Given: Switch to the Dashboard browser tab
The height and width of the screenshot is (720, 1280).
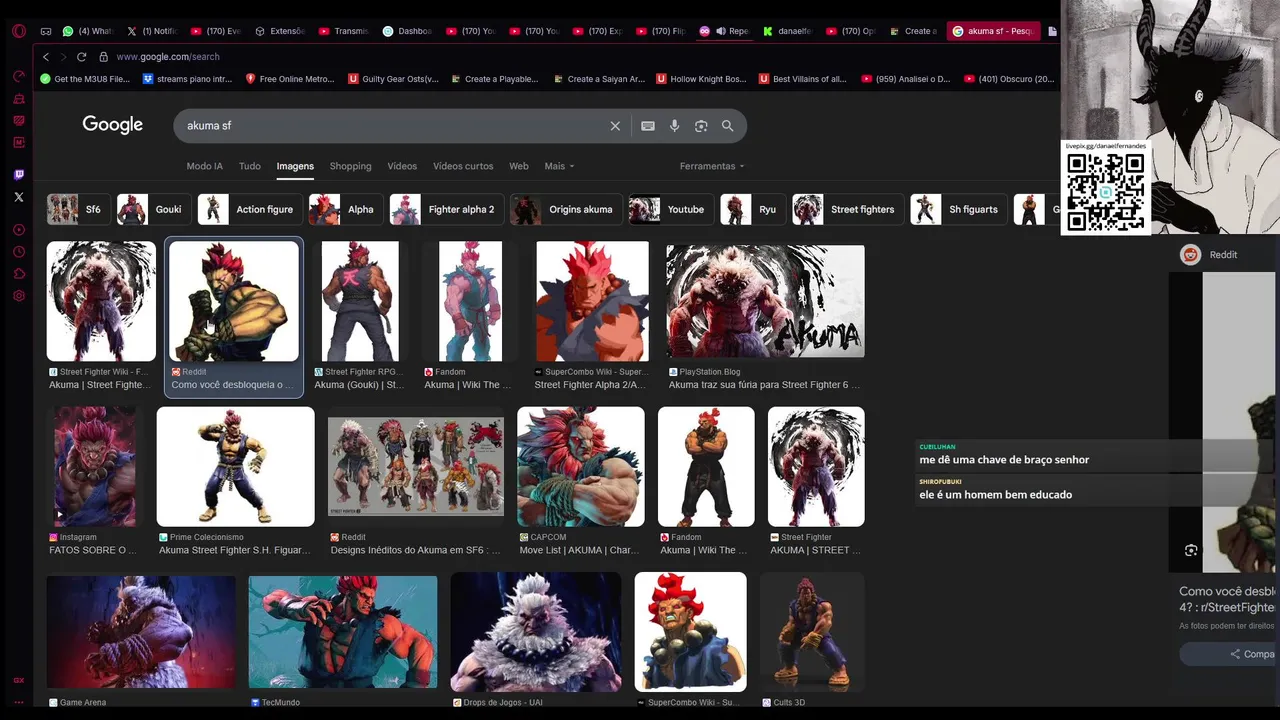Looking at the screenshot, I should 407,31.
